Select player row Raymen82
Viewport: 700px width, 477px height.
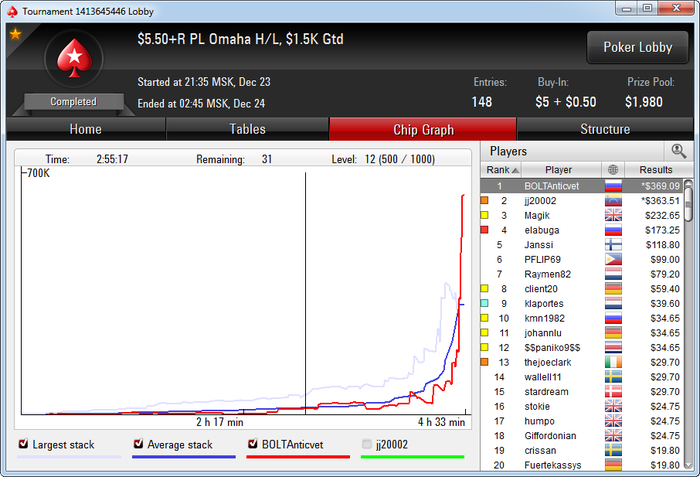pyautogui.click(x=582, y=274)
